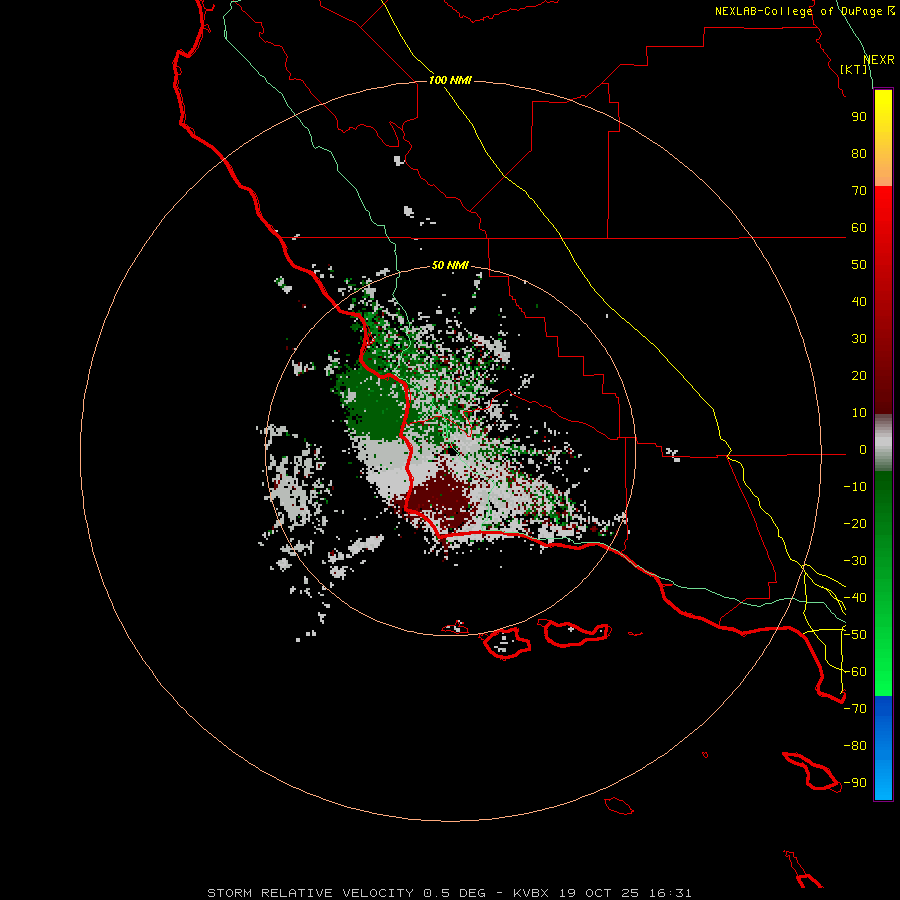Pick the -60 scale value
Image resolution: width=900 pixels, height=900 pixels.
tap(855, 672)
